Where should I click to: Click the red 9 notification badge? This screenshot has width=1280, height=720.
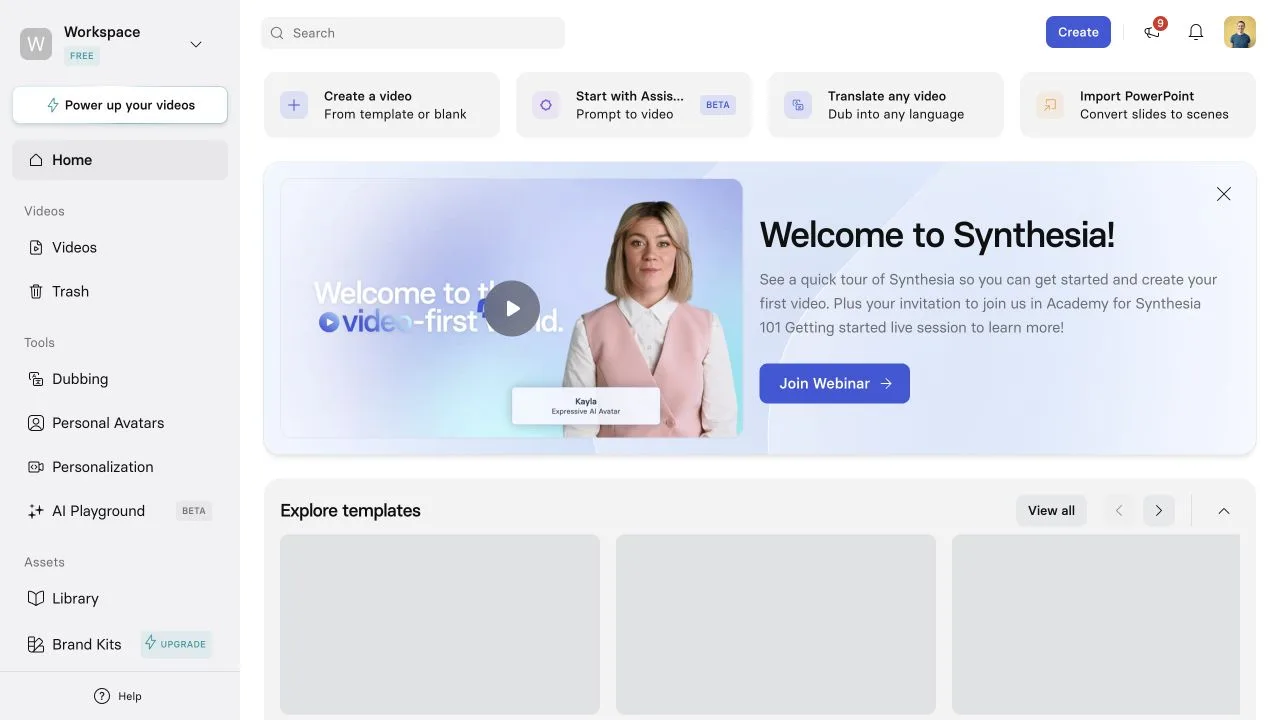point(1160,23)
